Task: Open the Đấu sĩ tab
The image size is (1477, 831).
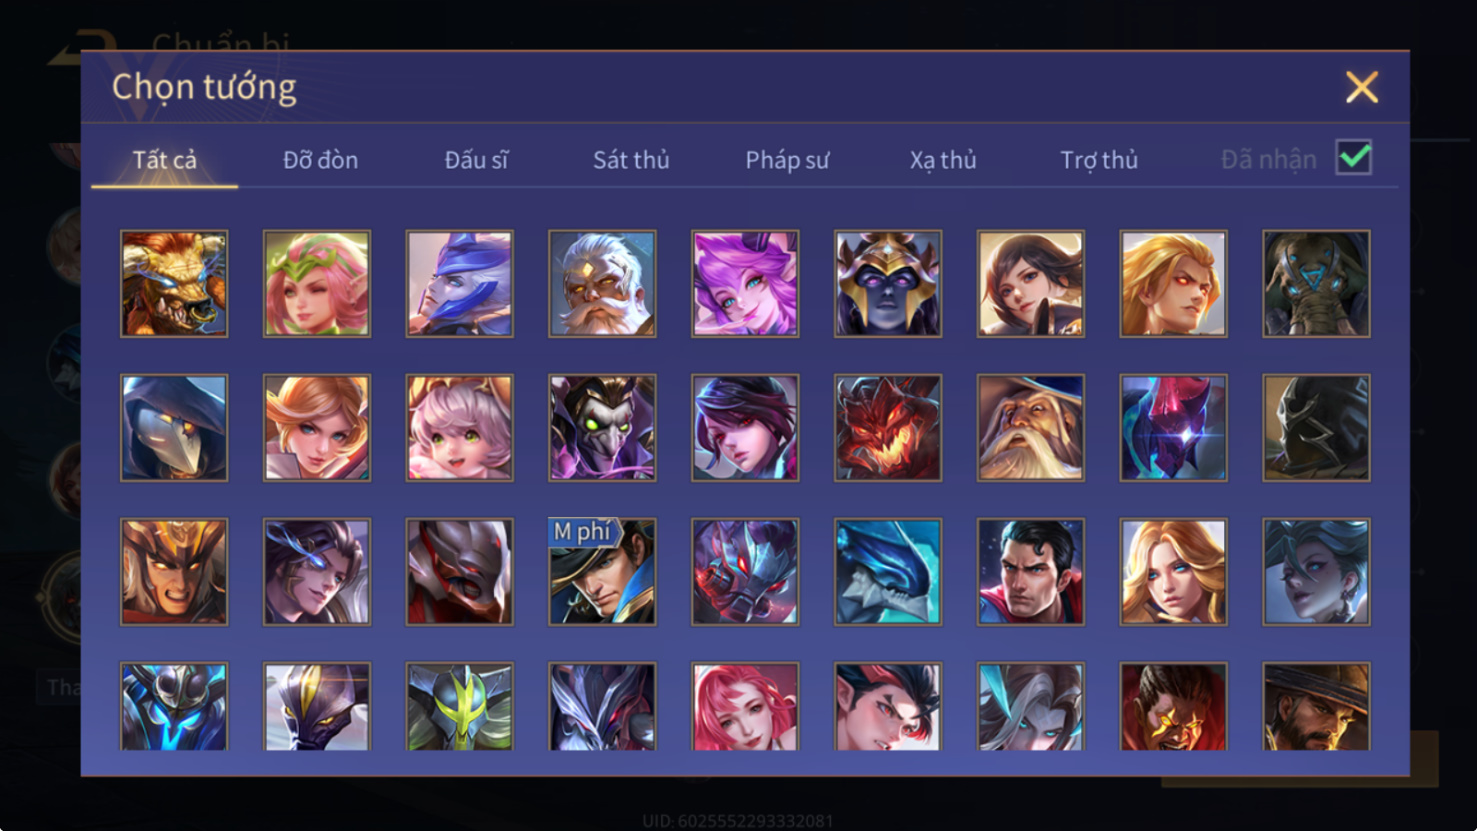Action: (x=476, y=160)
